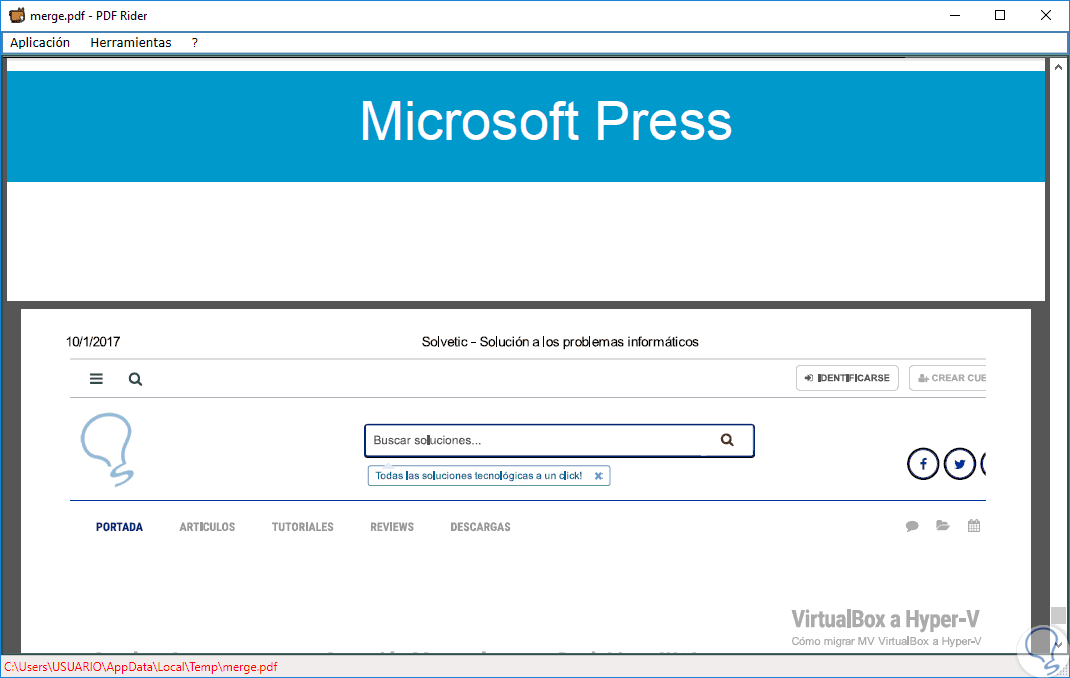Click the Twitter circle icon

click(959, 465)
